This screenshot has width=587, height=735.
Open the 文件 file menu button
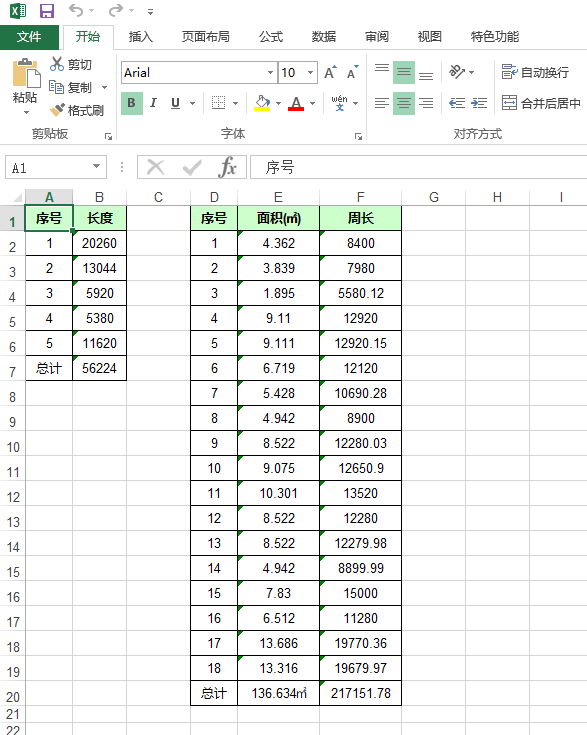pyautogui.click(x=29, y=37)
